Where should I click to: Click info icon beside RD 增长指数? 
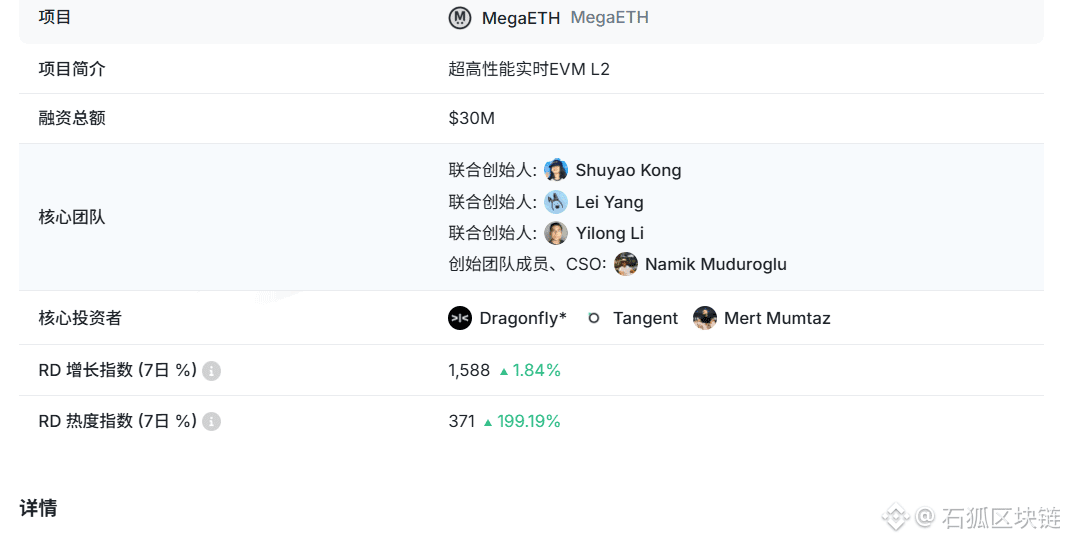click(x=211, y=371)
